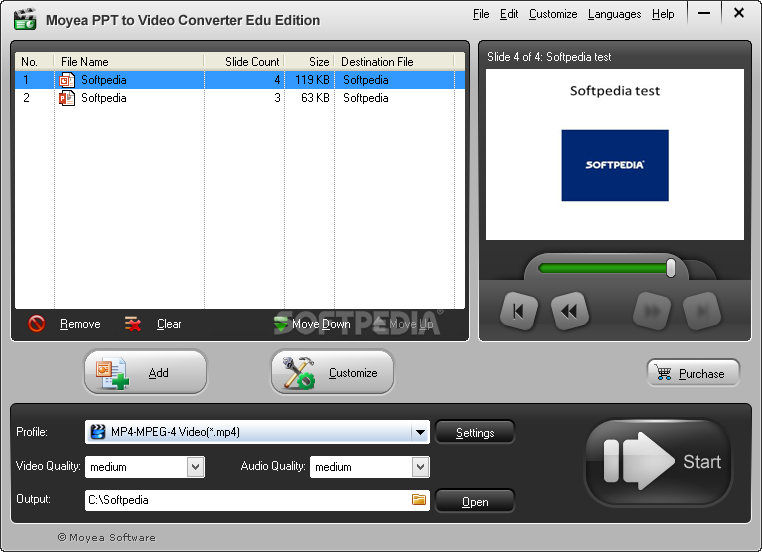Jump to the first slide in preview
762x552 pixels.
(x=519, y=311)
